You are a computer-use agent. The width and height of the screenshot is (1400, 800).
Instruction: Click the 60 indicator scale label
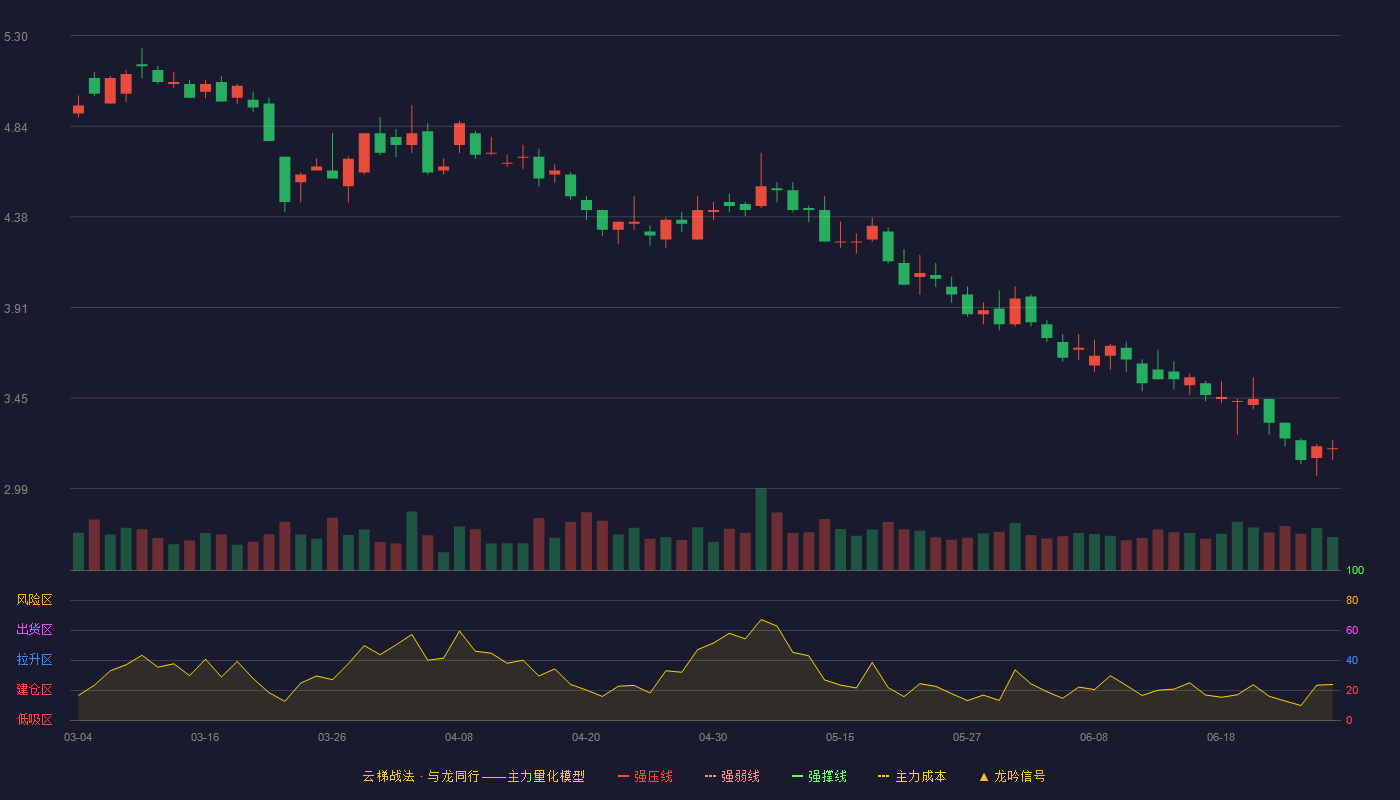tap(1352, 630)
